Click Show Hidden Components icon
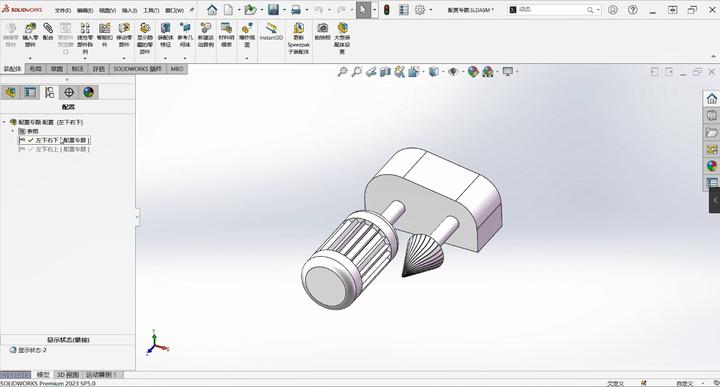This screenshot has width=720, height=387. (x=145, y=28)
